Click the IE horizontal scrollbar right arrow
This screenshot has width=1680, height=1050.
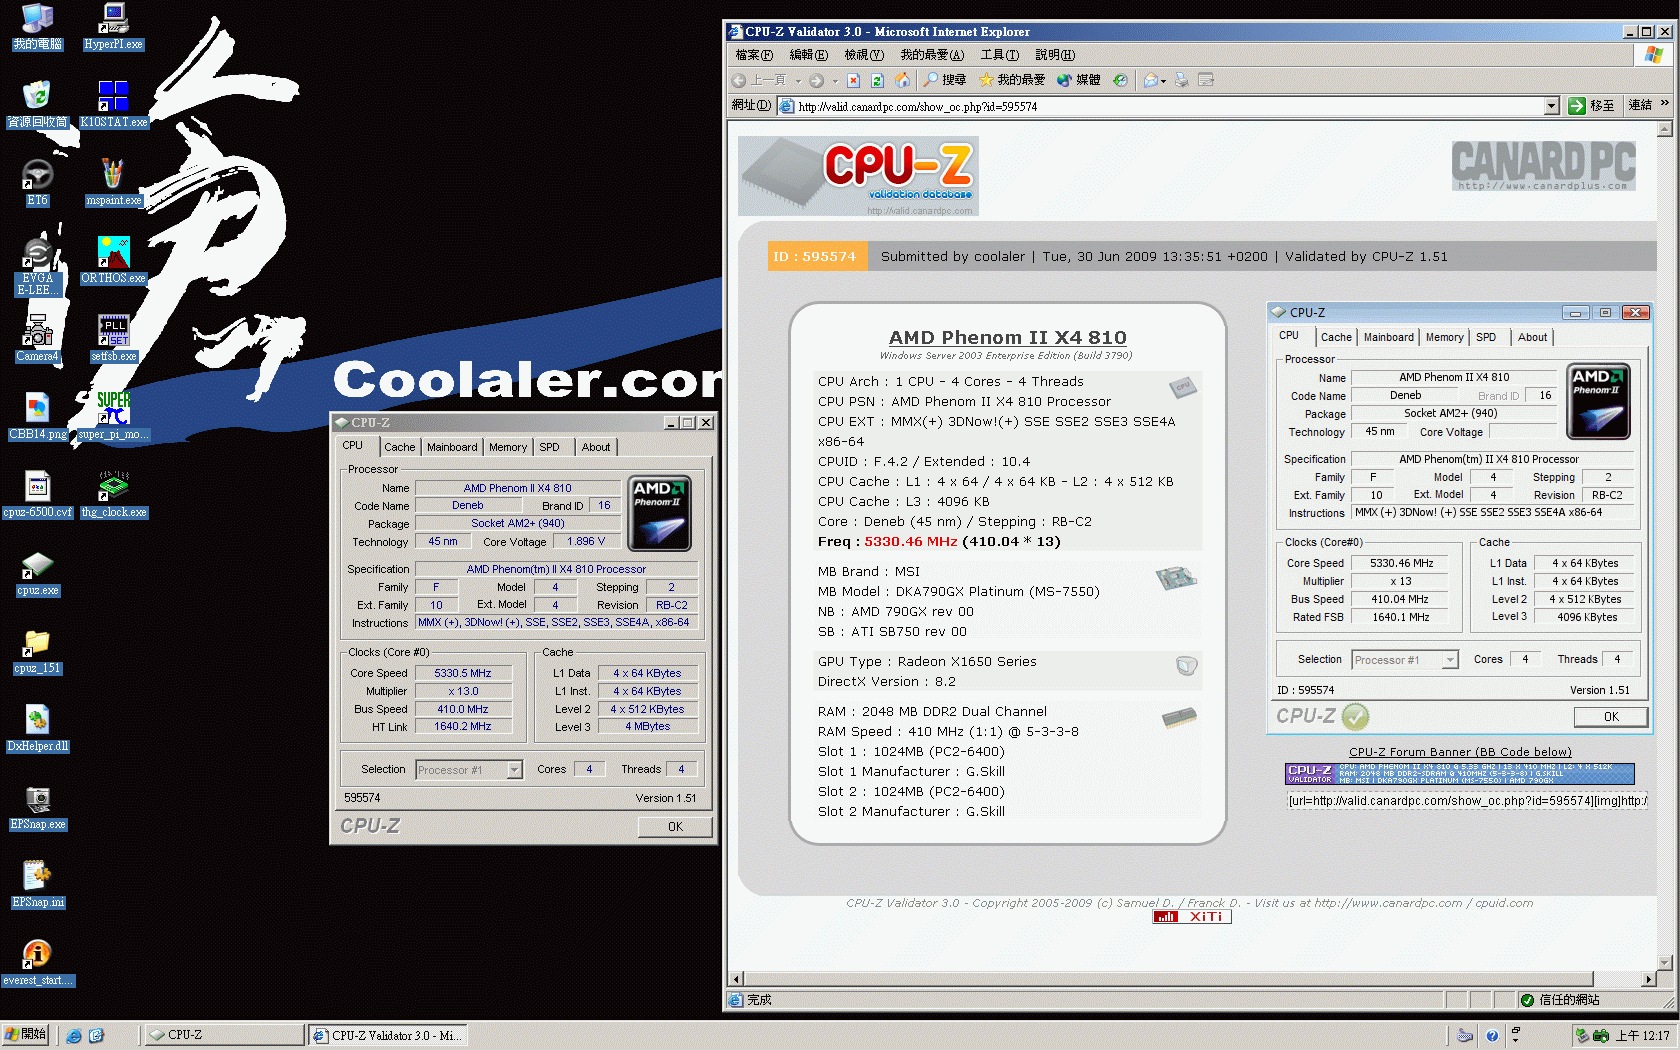(x=1649, y=979)
